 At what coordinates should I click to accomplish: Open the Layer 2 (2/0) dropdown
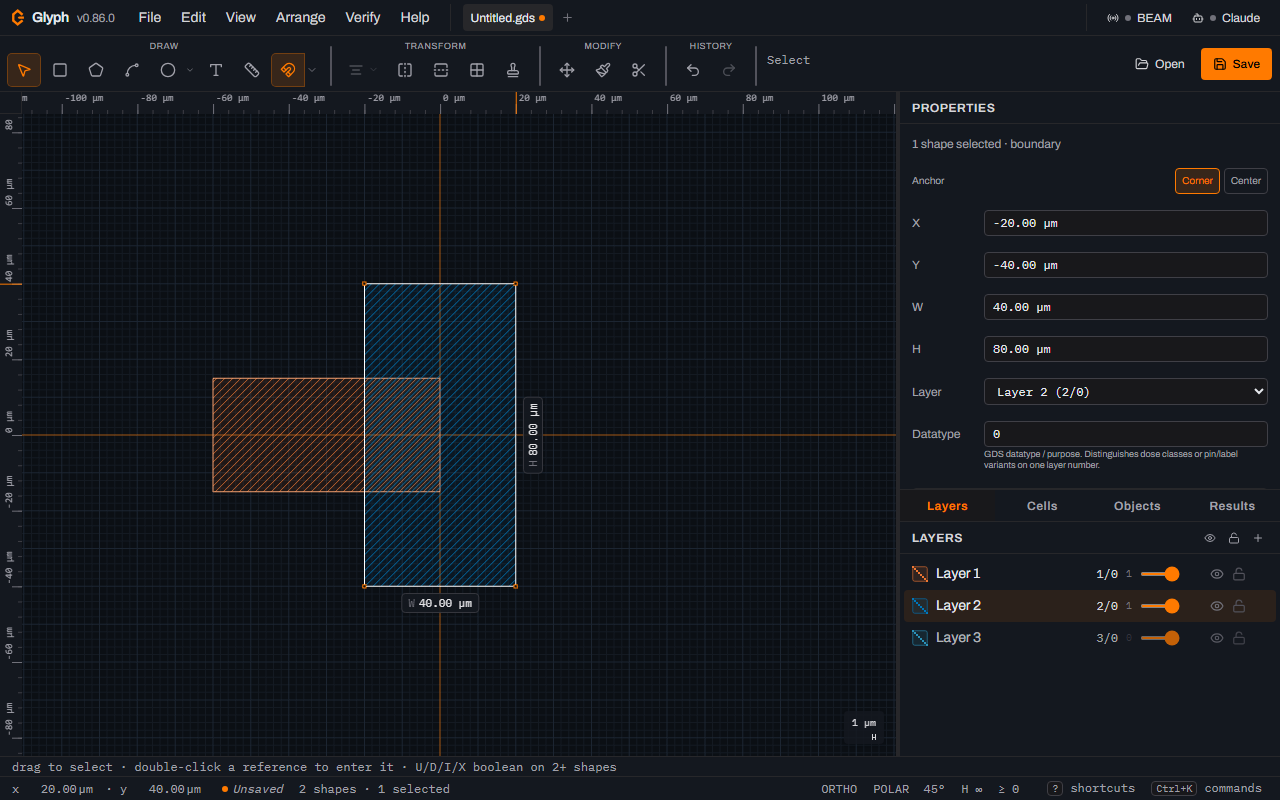(1126, 392)
